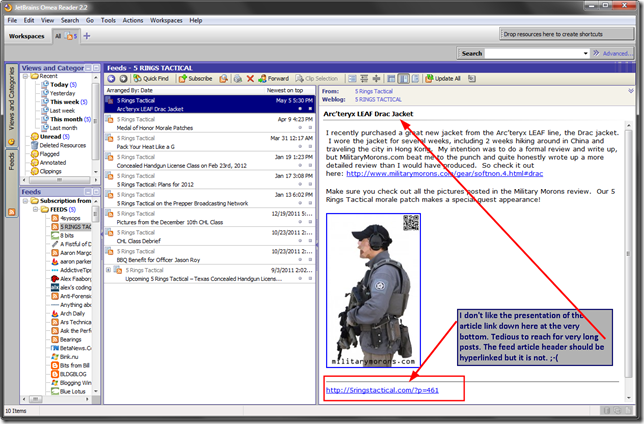Image resolution: width=644 pixels, height=424 pixels.
Task: Select the Last month view
Action: pos(59,128)
